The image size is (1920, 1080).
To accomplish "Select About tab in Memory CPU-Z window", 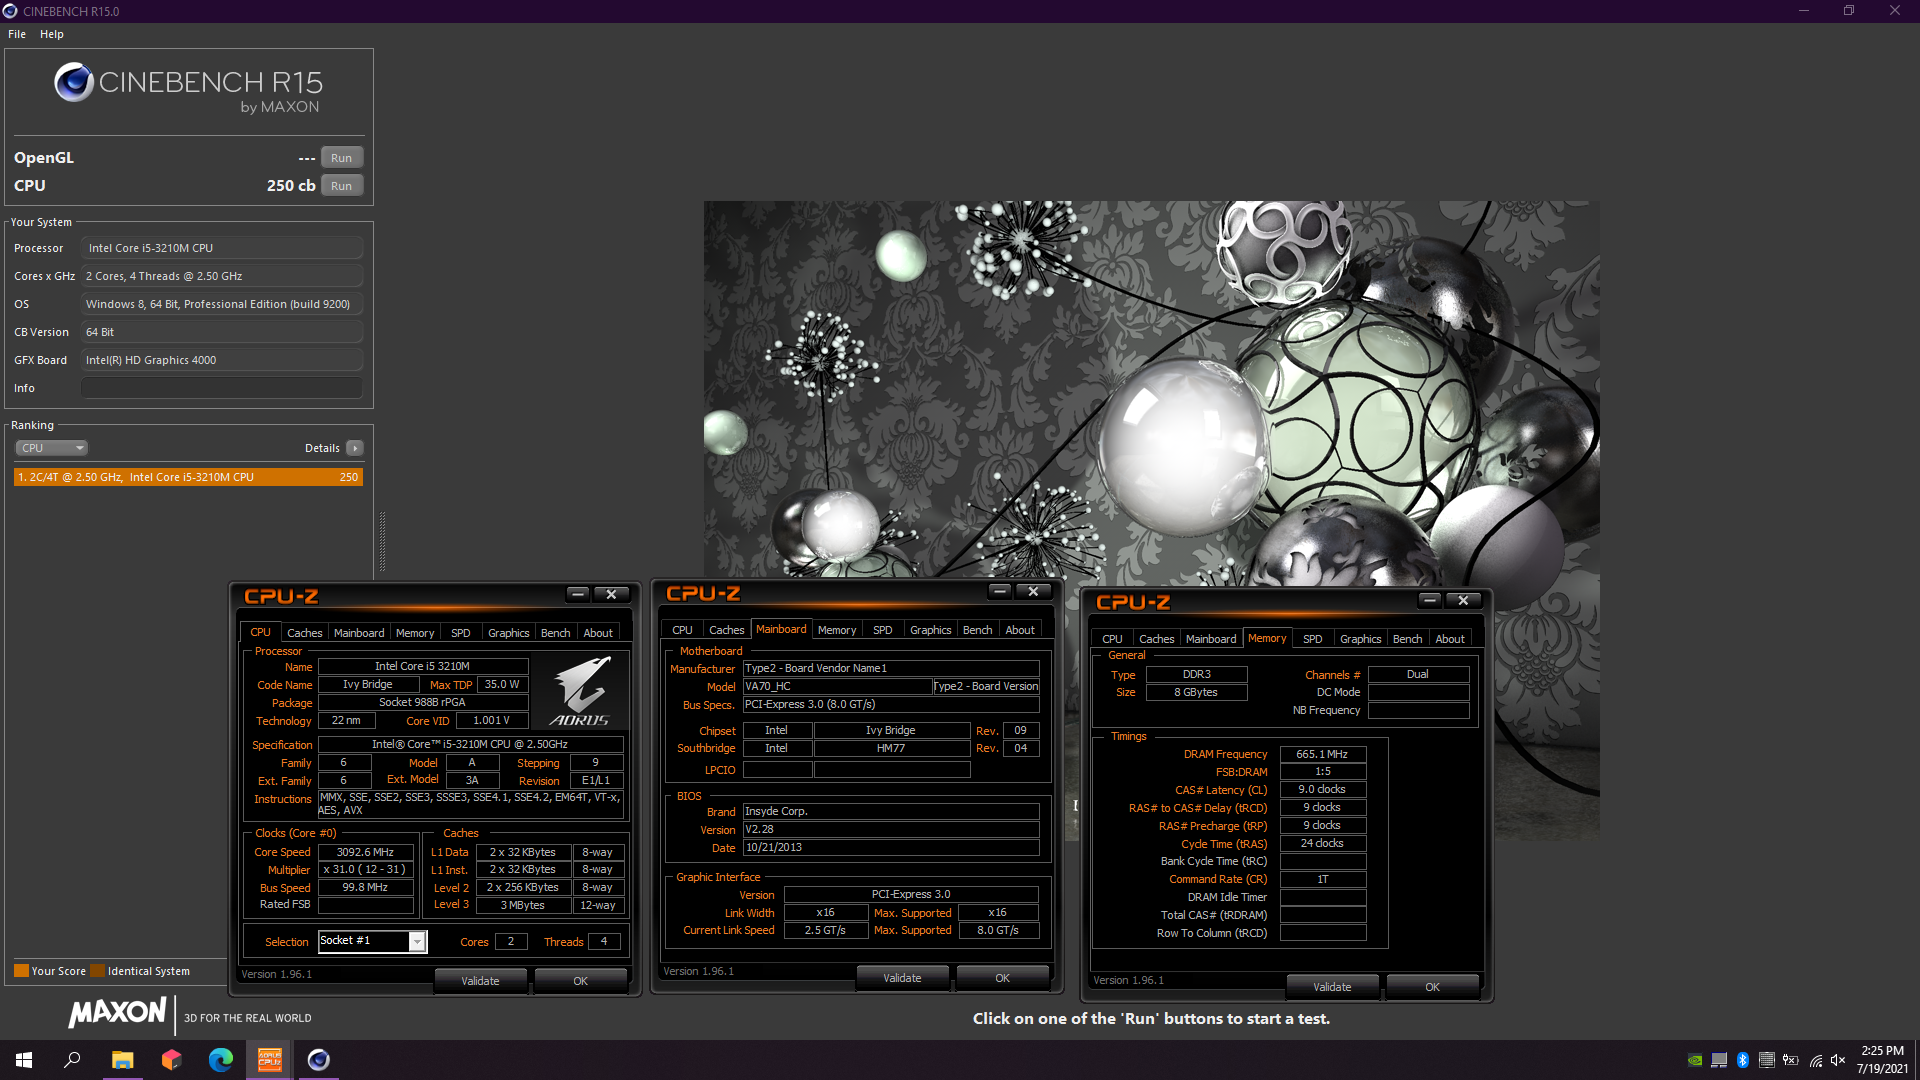I will [x=1449, y=639].
